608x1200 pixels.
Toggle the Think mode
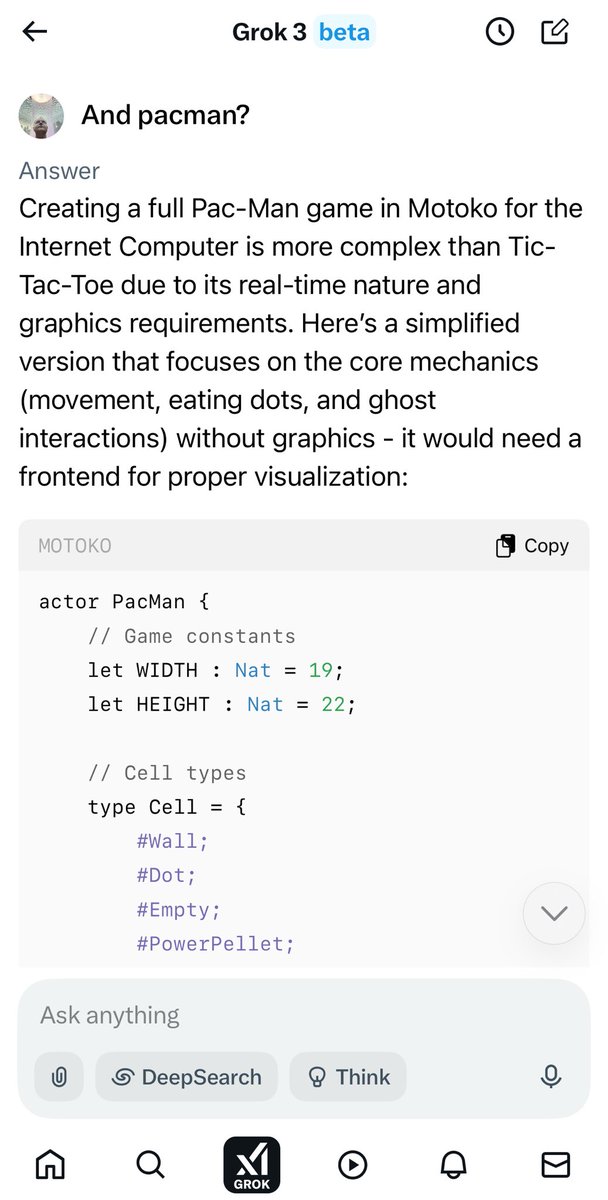coord(348,1077)
